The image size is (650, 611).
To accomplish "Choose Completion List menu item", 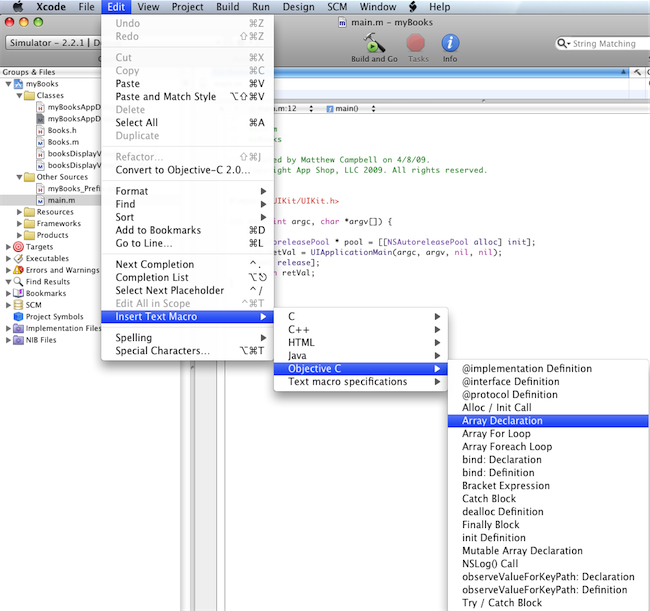I will pyautogui.click(x=187, y=277).
